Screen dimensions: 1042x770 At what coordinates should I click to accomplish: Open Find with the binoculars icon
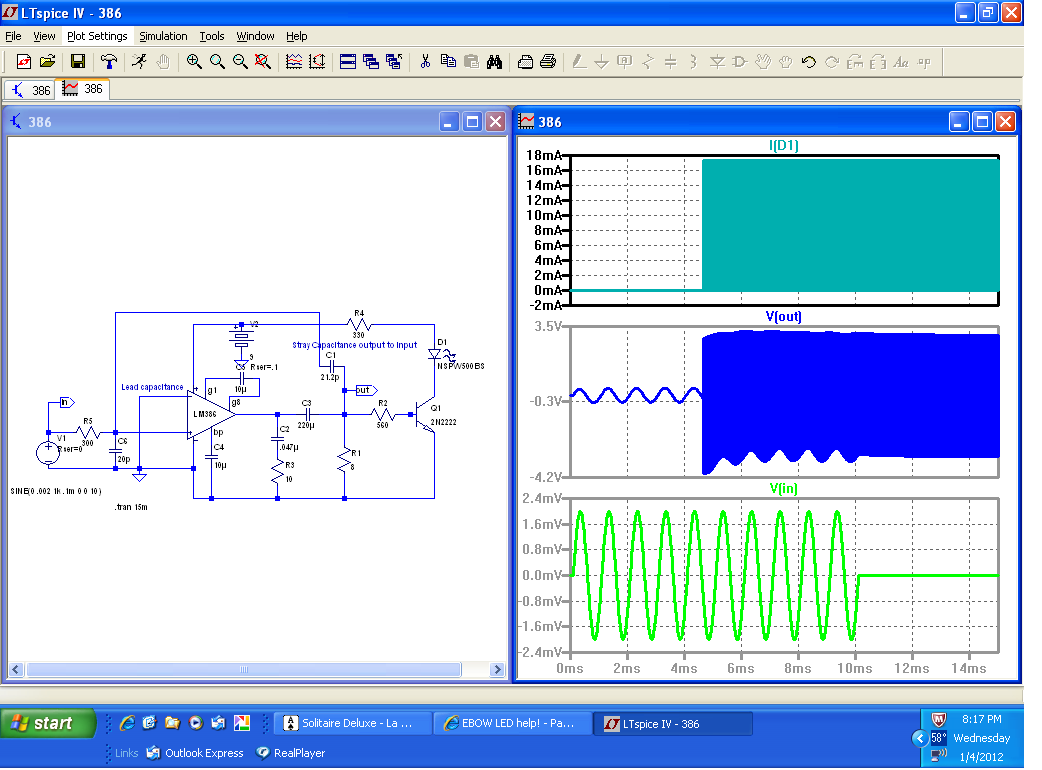494,62
